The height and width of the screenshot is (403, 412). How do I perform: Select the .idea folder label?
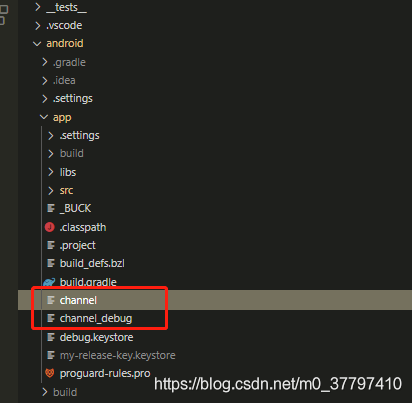64,80
